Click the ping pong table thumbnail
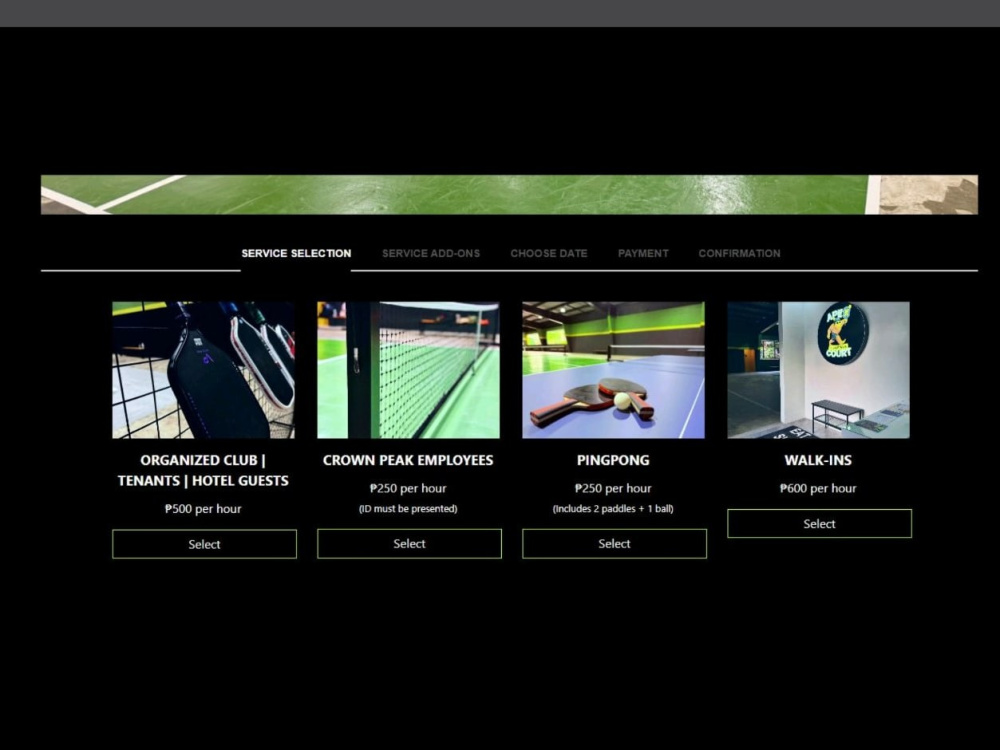Image resolution: width=1000 pixels, height=750 pixels. pos(614,370)
